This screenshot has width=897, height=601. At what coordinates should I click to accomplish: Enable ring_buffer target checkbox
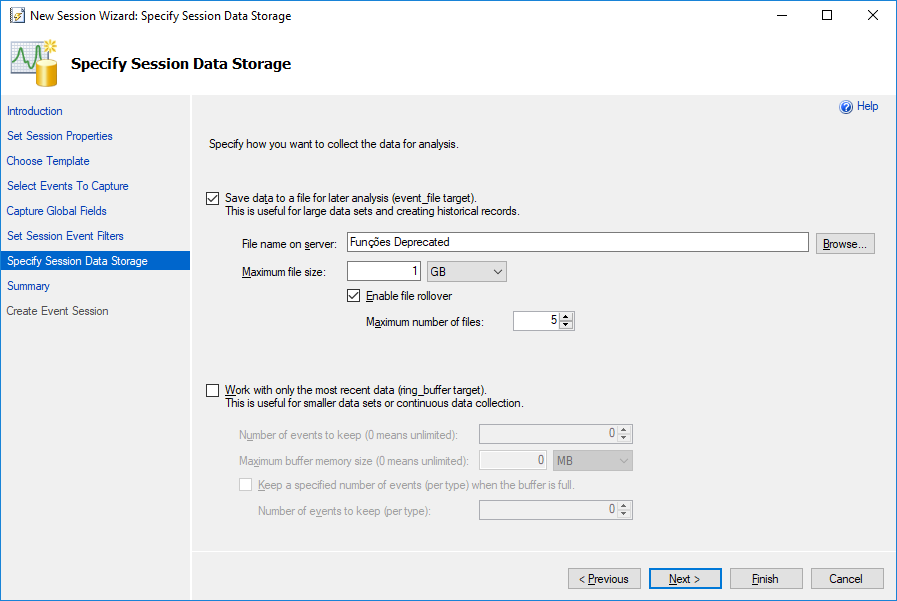[212, 391]
